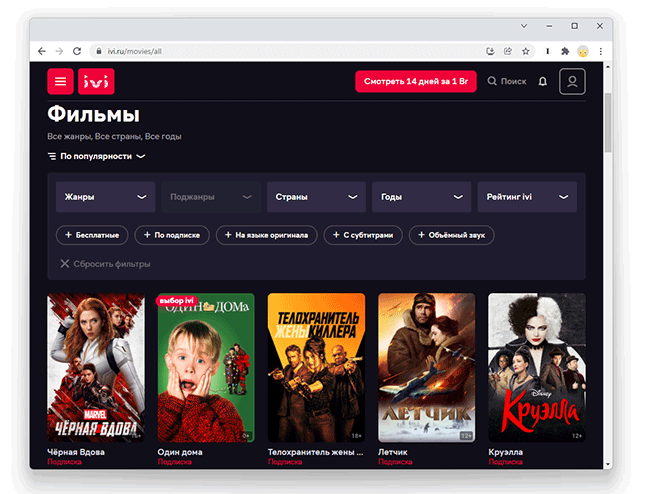Click the Телохранитель жены title link
This screenshot has width=650, height=494.
[x=315, y=452]
